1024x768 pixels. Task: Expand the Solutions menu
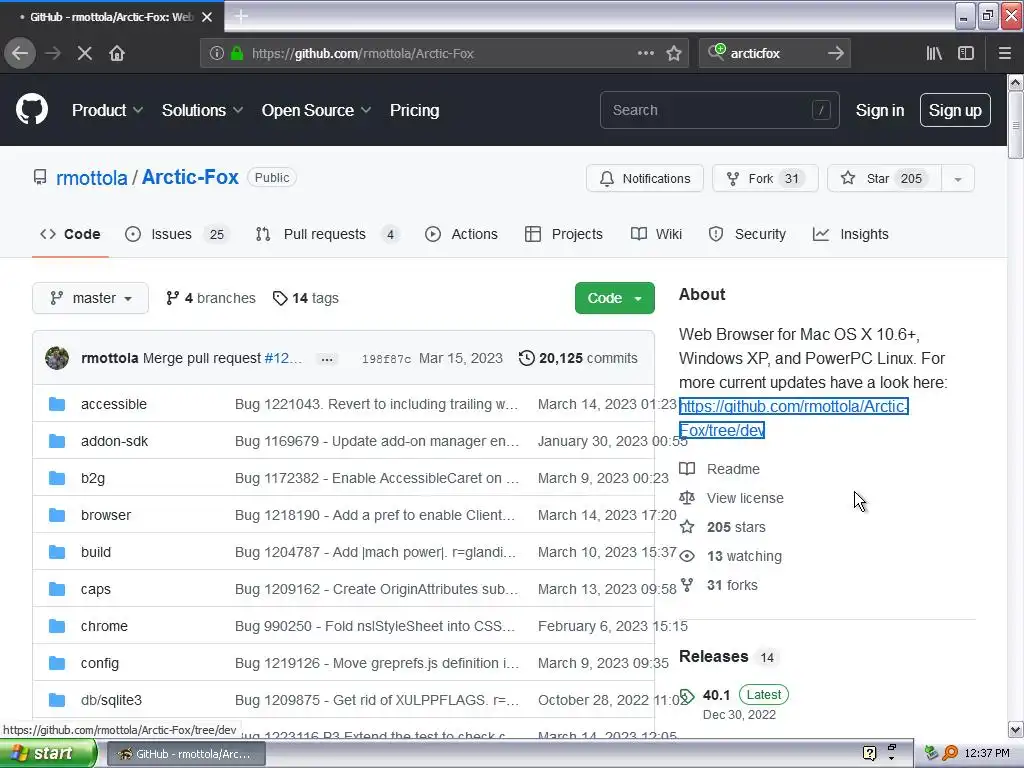202,110
